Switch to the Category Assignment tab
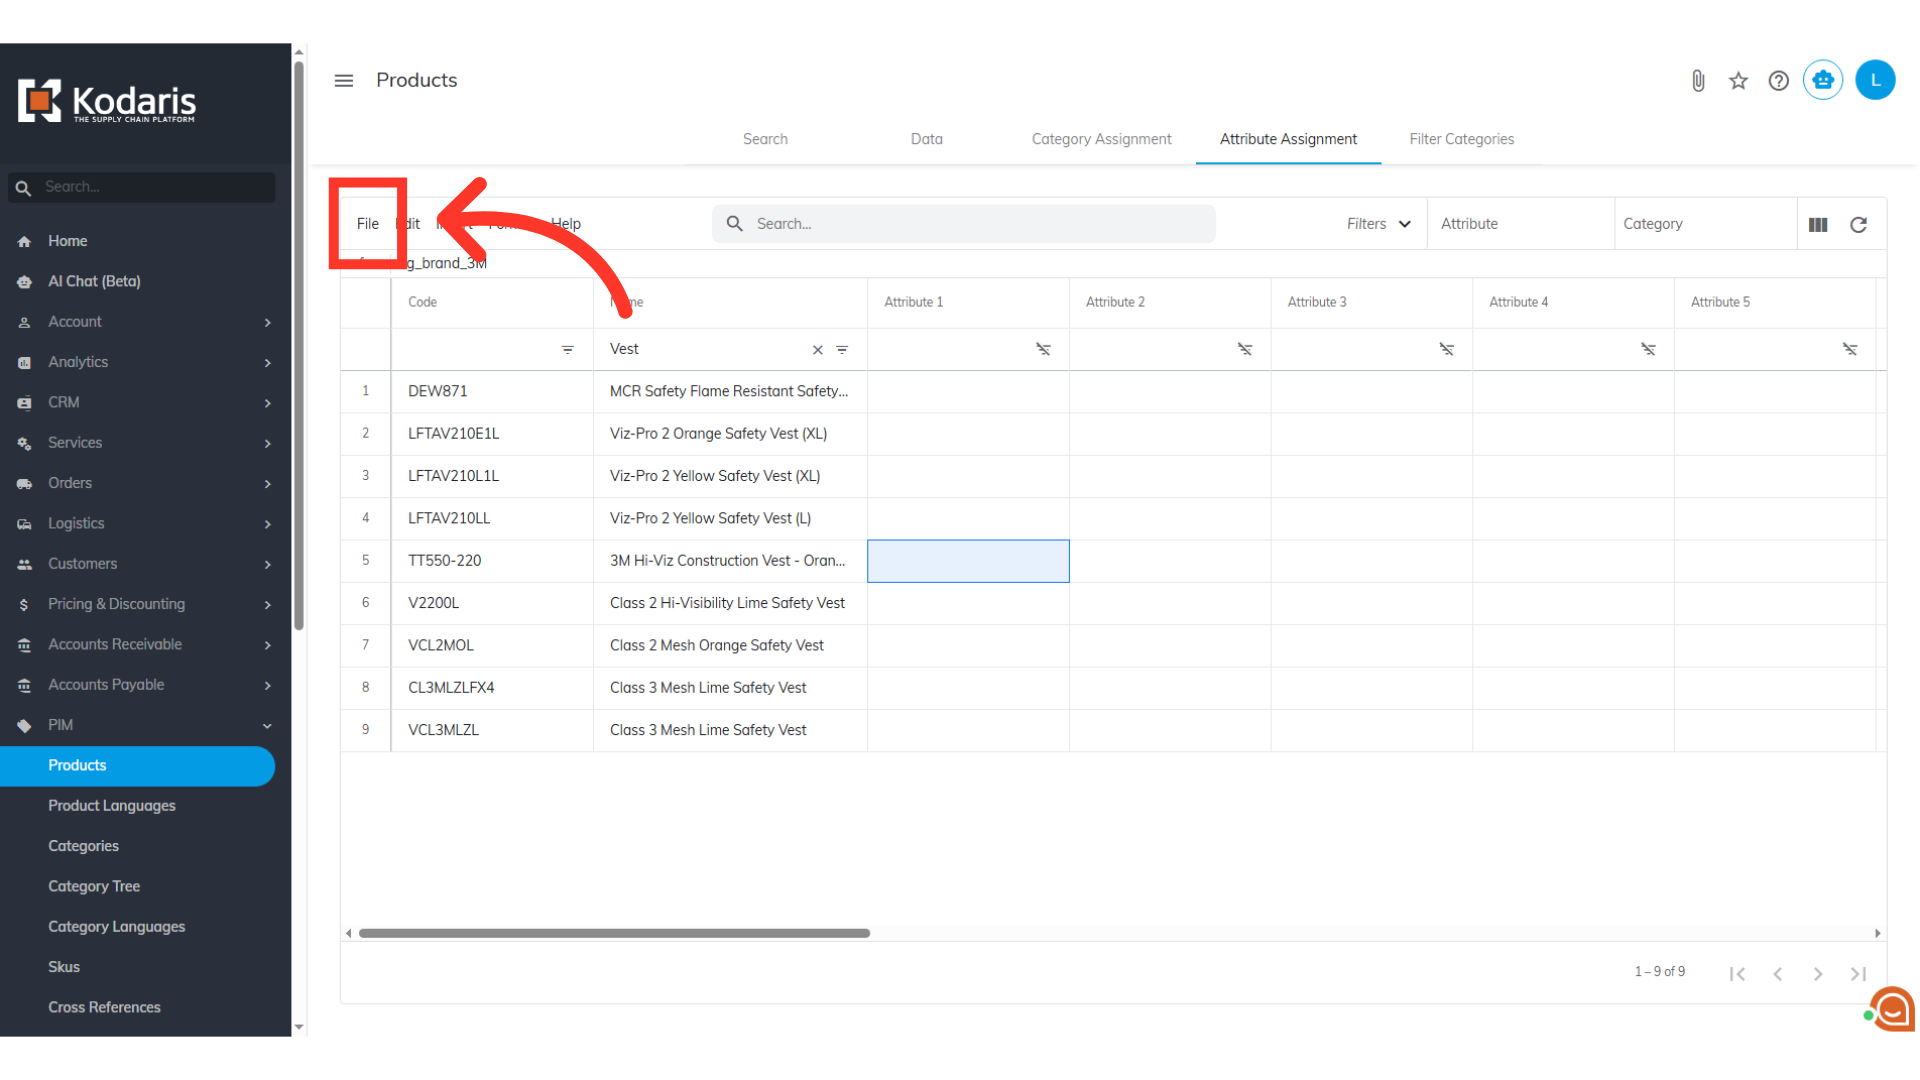This screenshot has width=1920, height=1080. [1101, 139]
